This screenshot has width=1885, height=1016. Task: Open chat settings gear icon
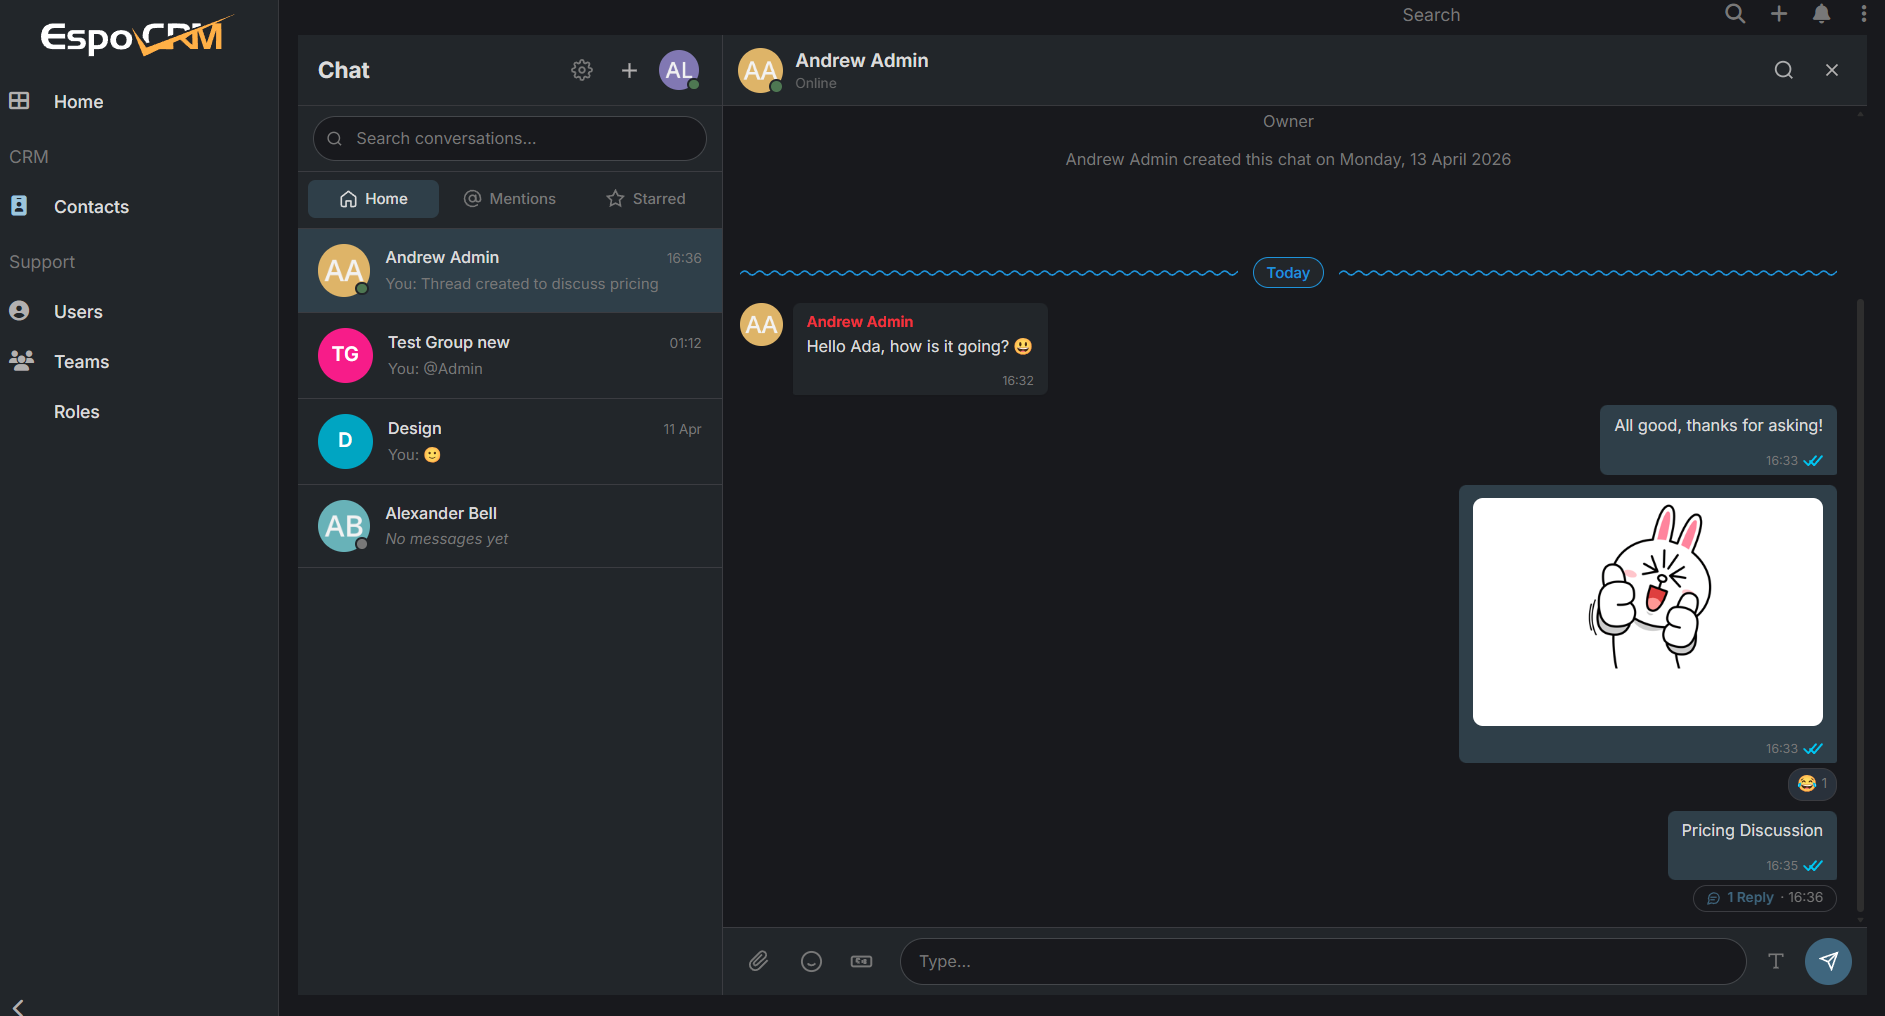point(582,70)
